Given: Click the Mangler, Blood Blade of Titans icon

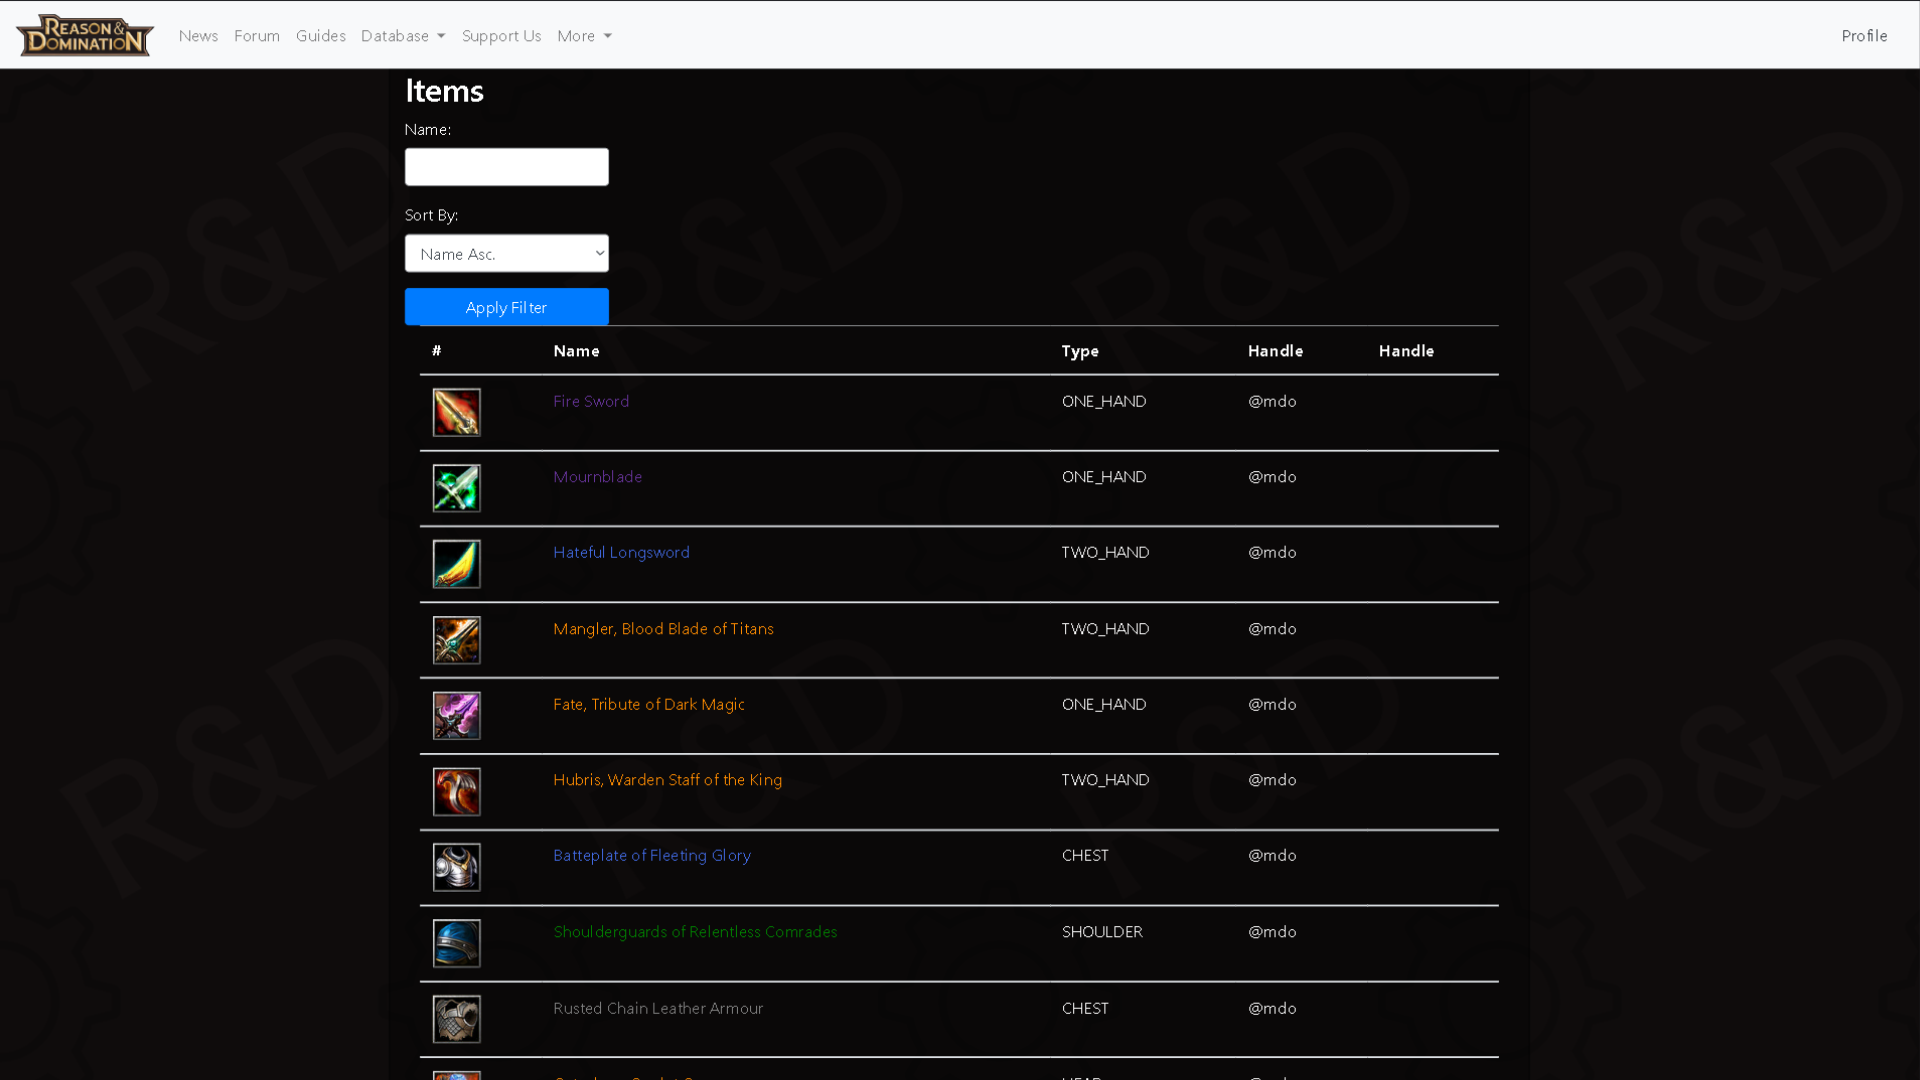Looking at the screenshot, I should tap(456, 640).
